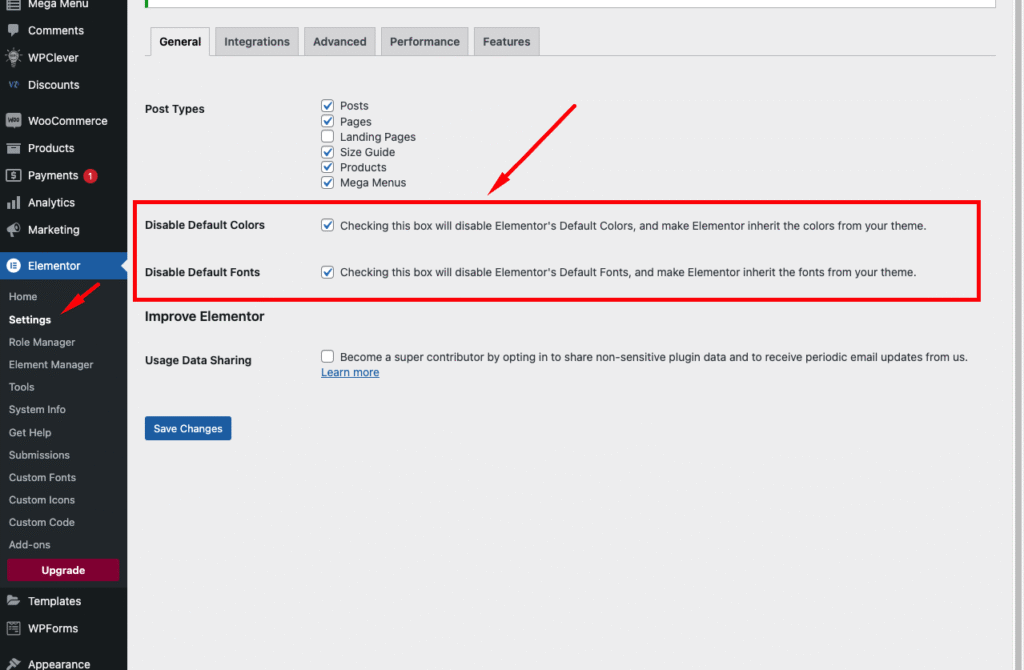Click the Upgrade button in sidebar
The width and height of the screenshot is (1024, 670).
[63, 570]
